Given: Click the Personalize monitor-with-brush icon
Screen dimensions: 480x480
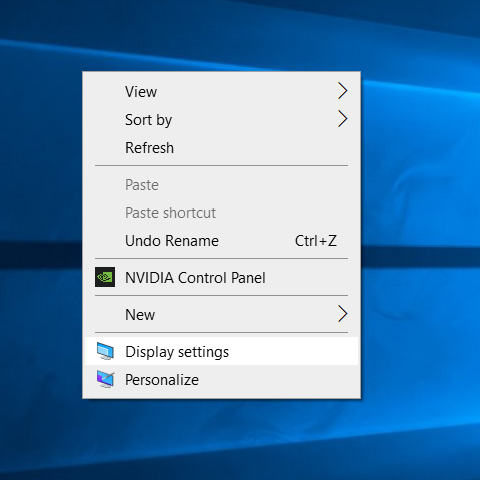Looking at the screenshot, I should (105, 379).
